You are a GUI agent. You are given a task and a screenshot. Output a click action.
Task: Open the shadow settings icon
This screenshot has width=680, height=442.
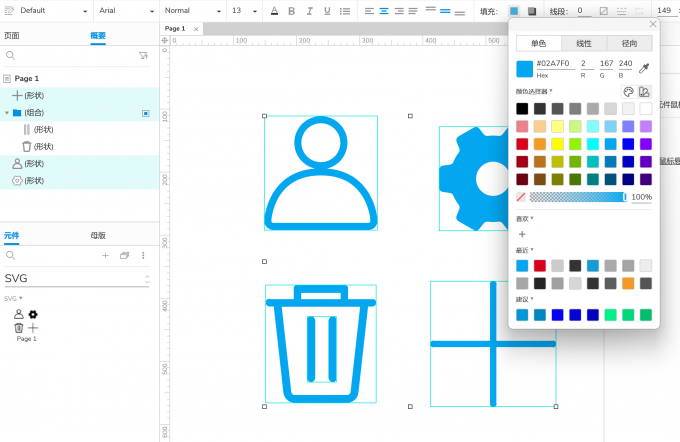point(532,11)
